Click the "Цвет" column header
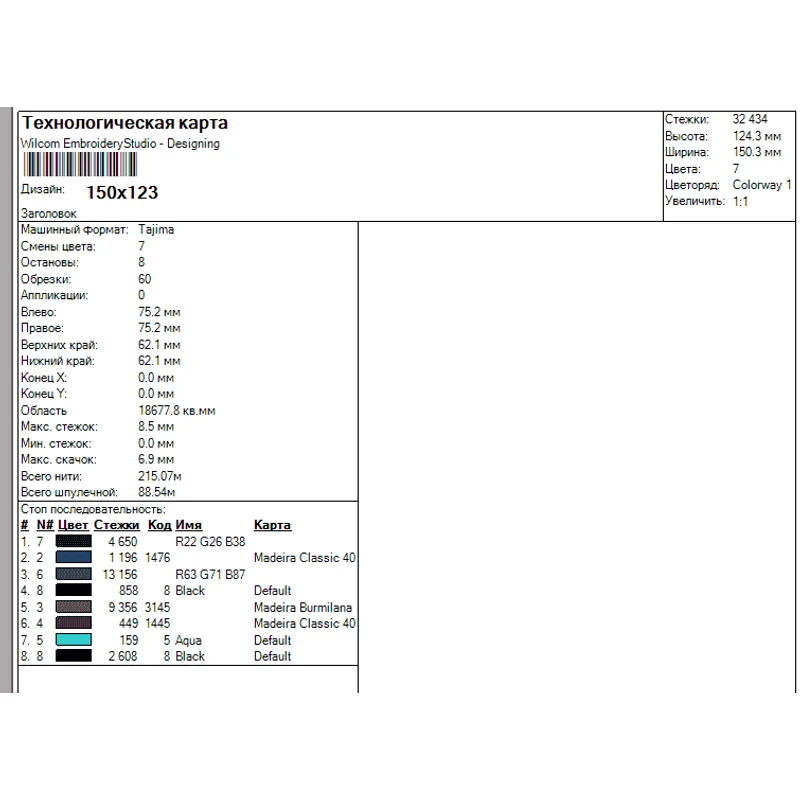This screenshot has width=800, height=800. tap(73, 525)
